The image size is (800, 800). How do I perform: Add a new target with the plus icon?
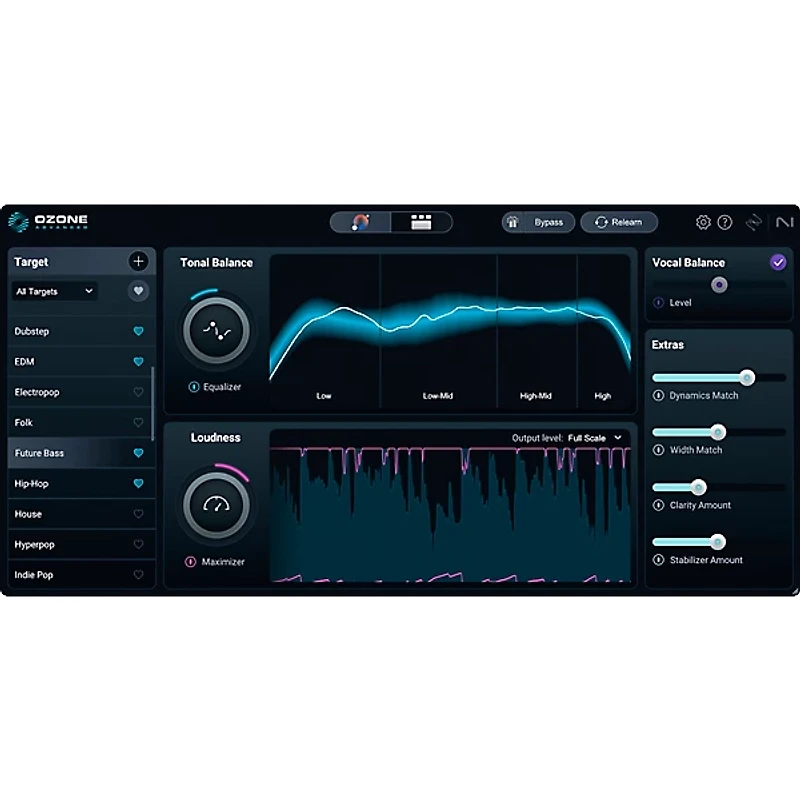(x=138, y=261)
